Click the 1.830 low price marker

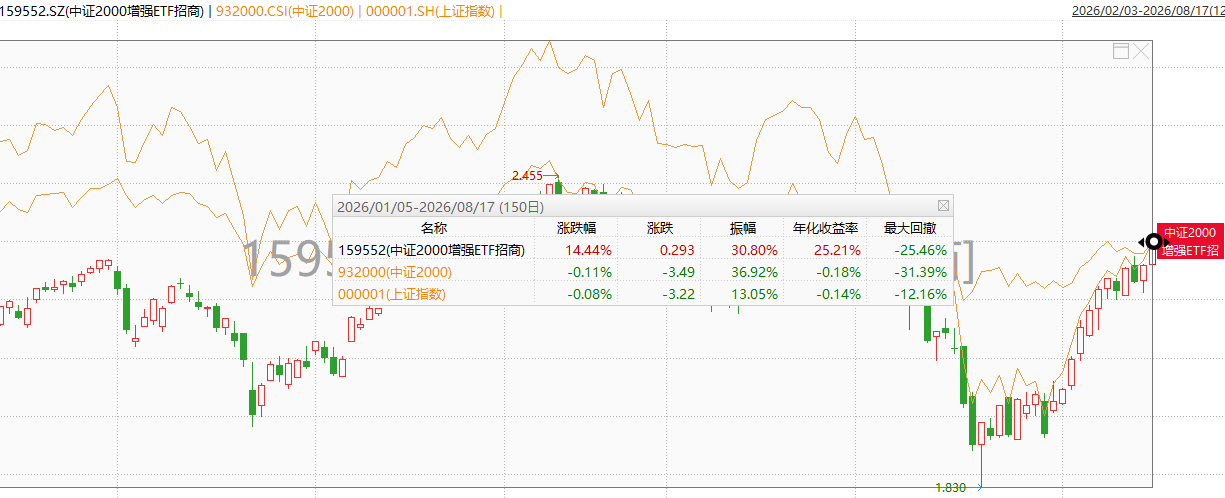click(950, 488)
